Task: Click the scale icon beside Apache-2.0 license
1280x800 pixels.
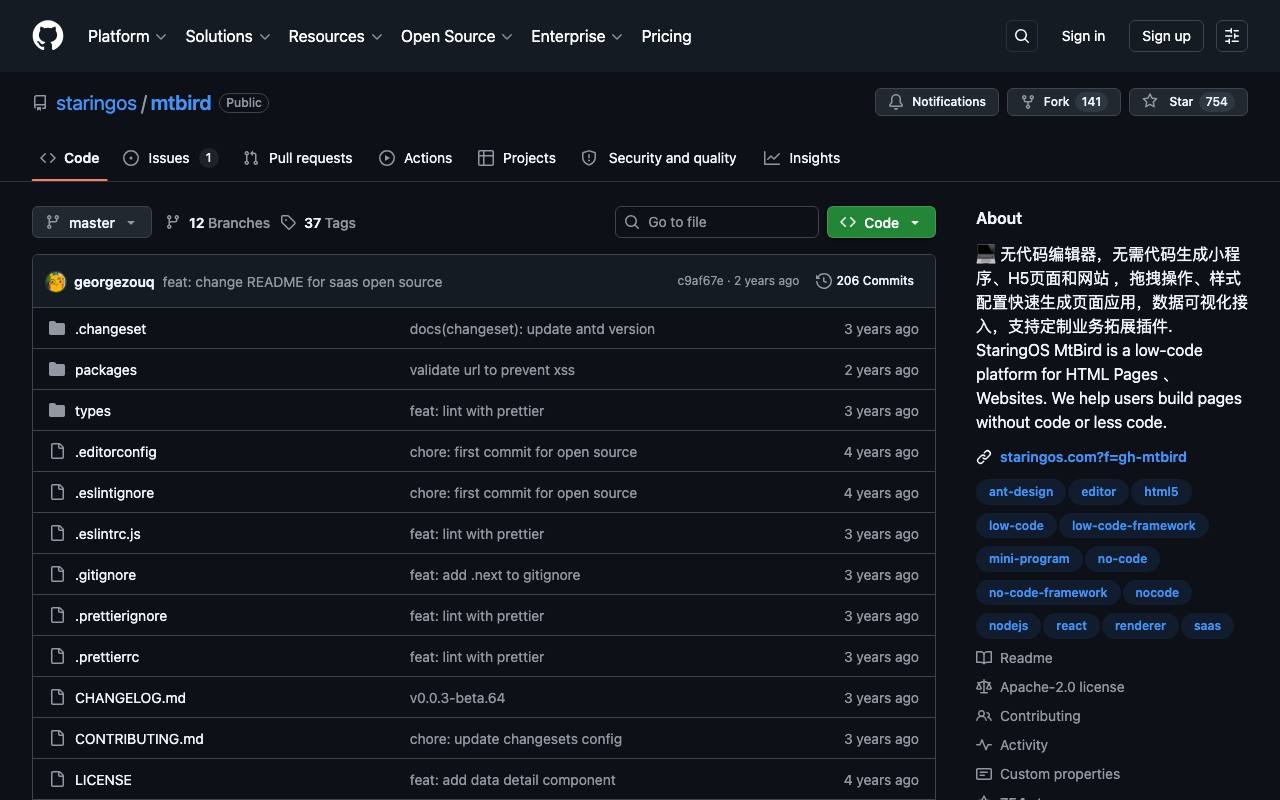Action: click(x=984, y=687)
